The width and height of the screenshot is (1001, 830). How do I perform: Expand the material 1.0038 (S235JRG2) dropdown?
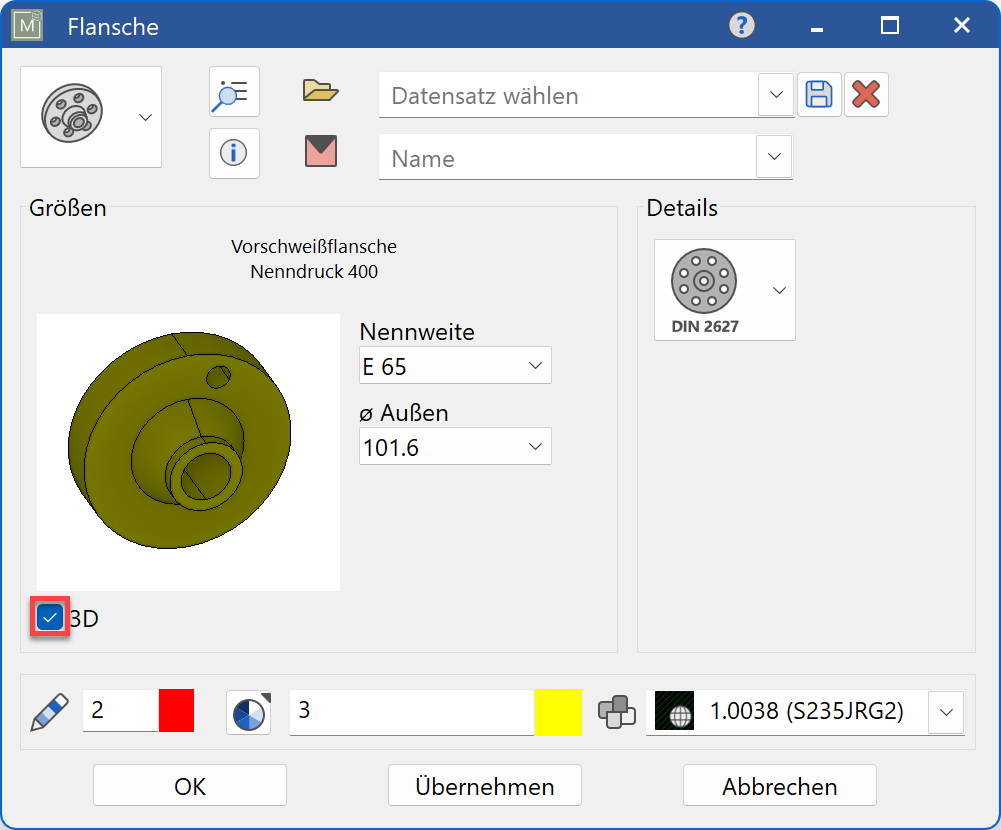click(945, 712)
